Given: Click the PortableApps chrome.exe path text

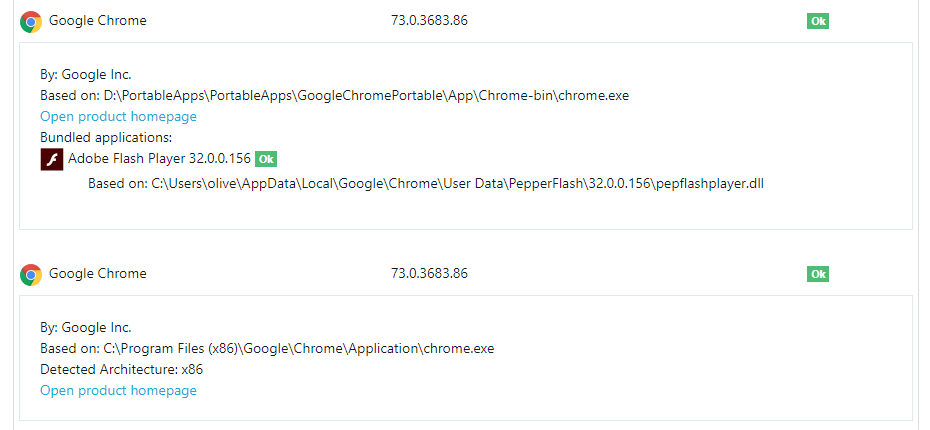Looking at the screenshot, I should (x=367, y=95).
